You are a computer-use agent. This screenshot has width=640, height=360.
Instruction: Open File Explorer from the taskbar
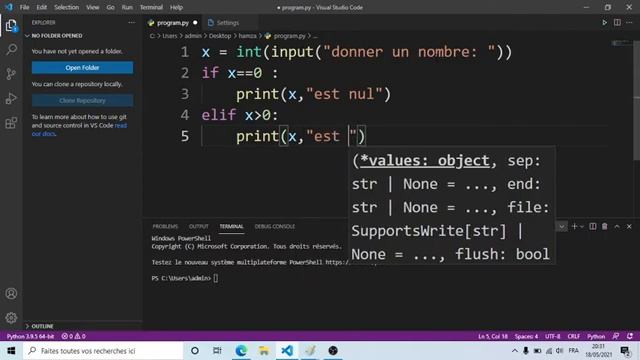264,351
